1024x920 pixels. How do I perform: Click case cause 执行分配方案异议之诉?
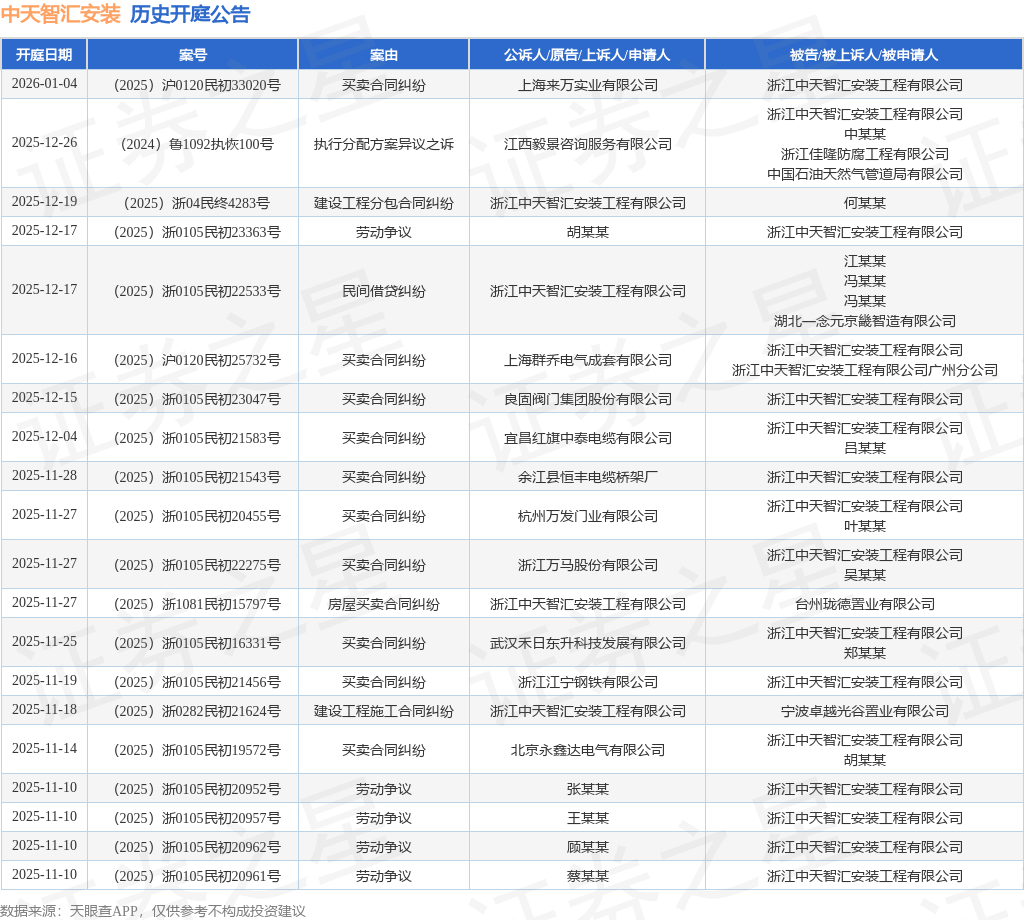[x=383, y=144]
